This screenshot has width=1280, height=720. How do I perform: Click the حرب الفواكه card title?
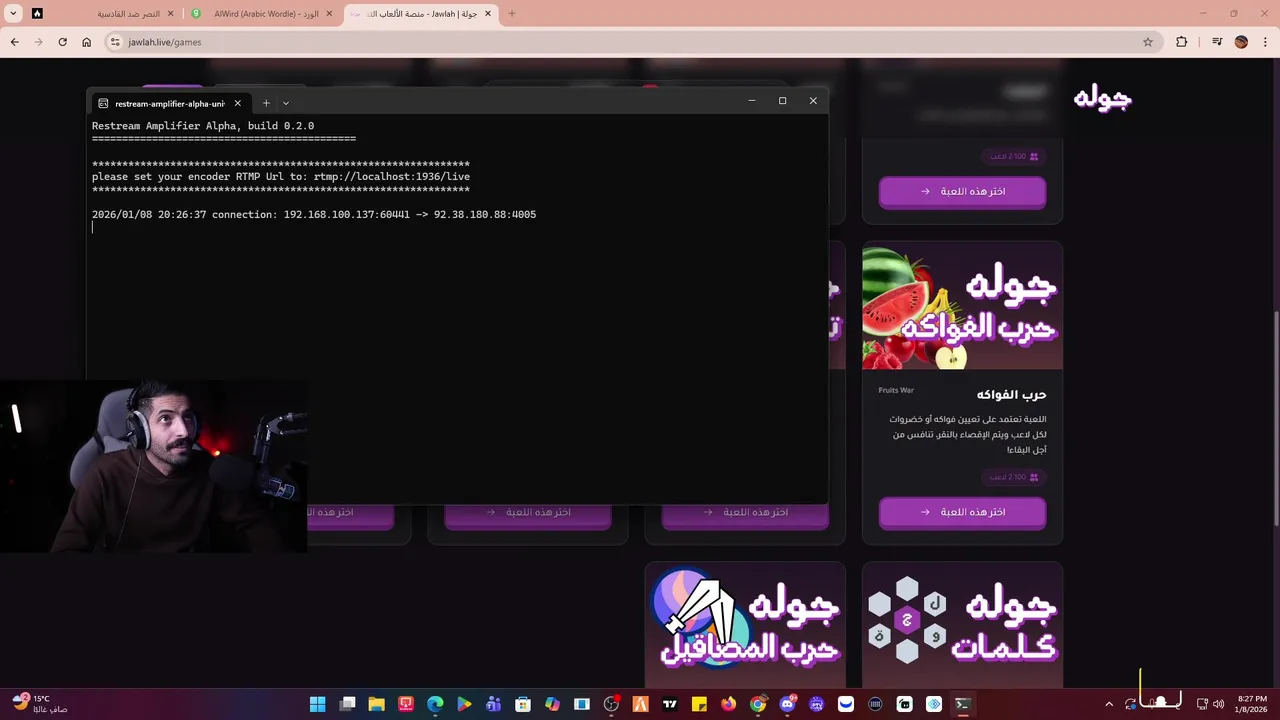[1011, 394]
